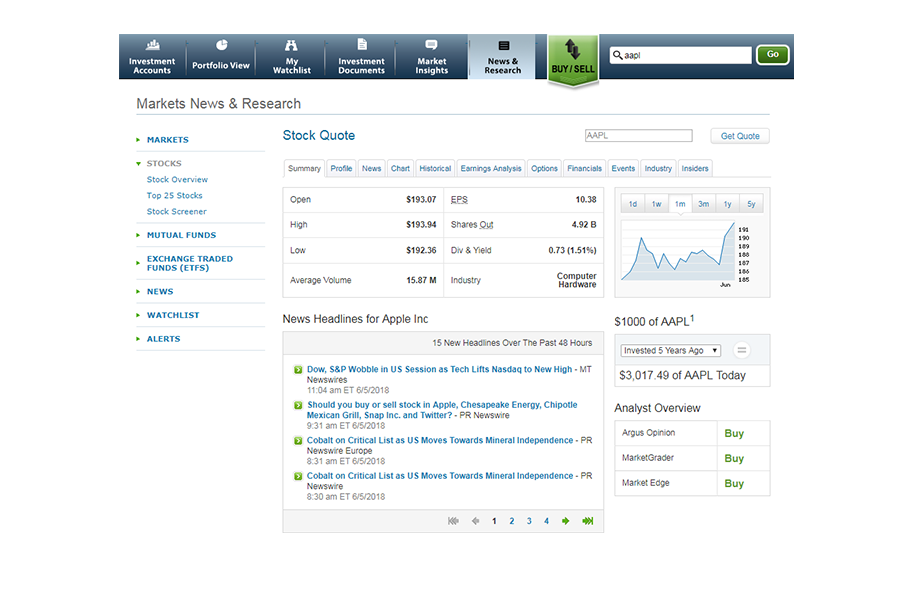Screen dimensions: 911x602
Task: Open Investment Accounts from the top navigation
Action: pyautogui.click(x=152, y=56)
